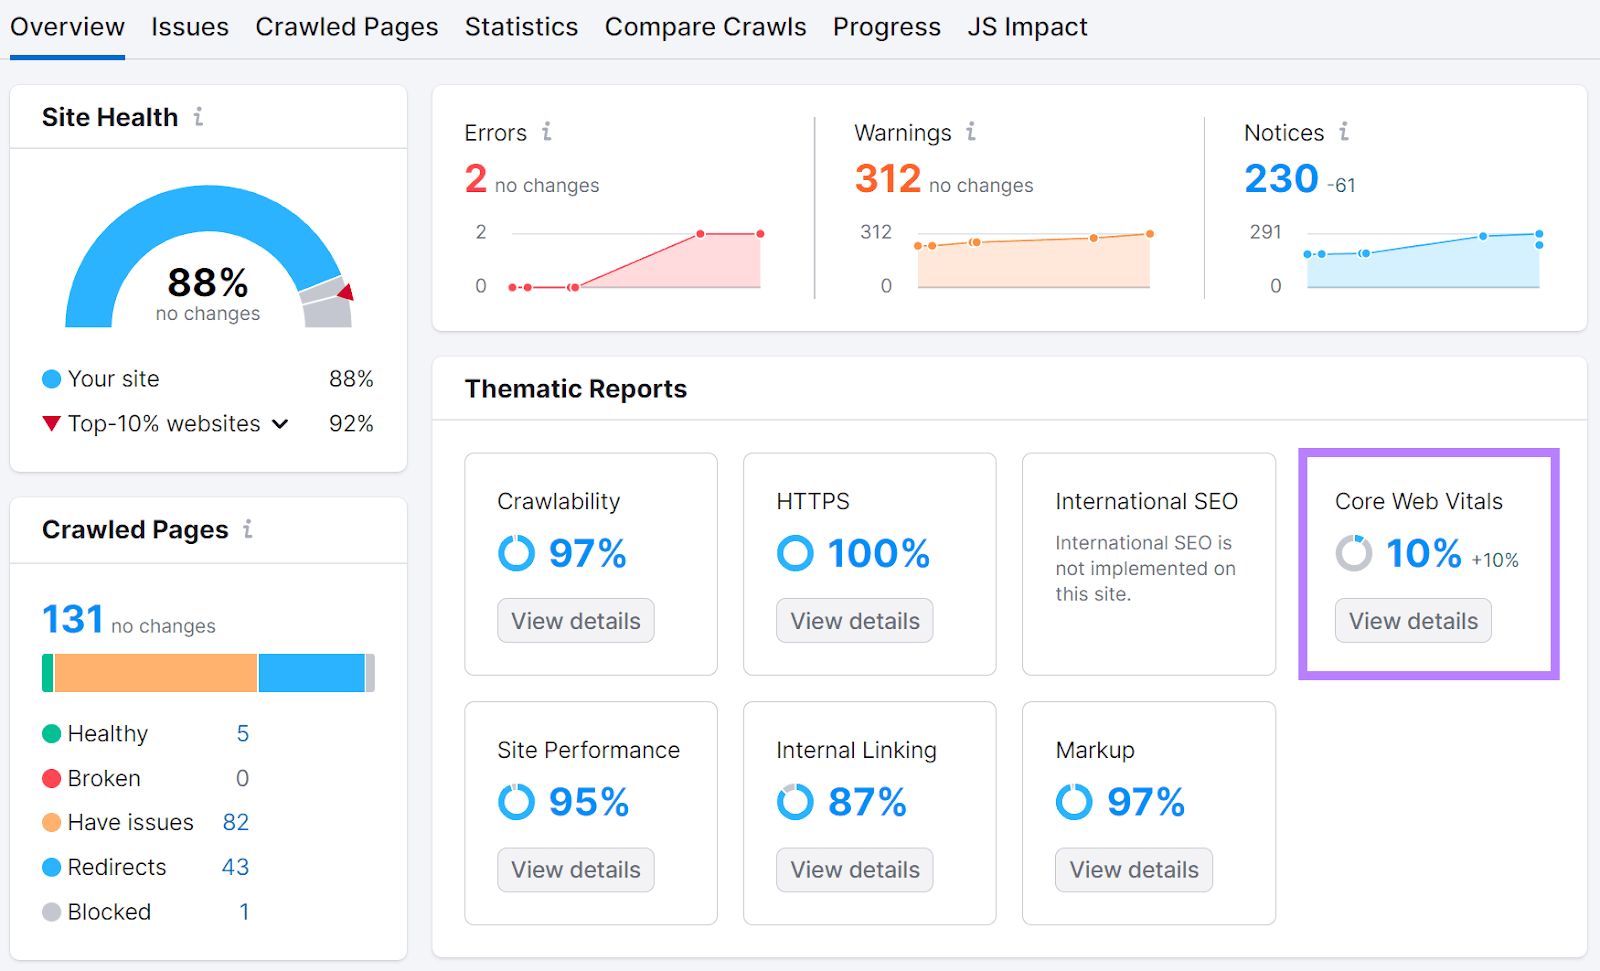Open the JS Impact tab
The width and height of the screenshot is (1600, 971).
coord(1027,27)
